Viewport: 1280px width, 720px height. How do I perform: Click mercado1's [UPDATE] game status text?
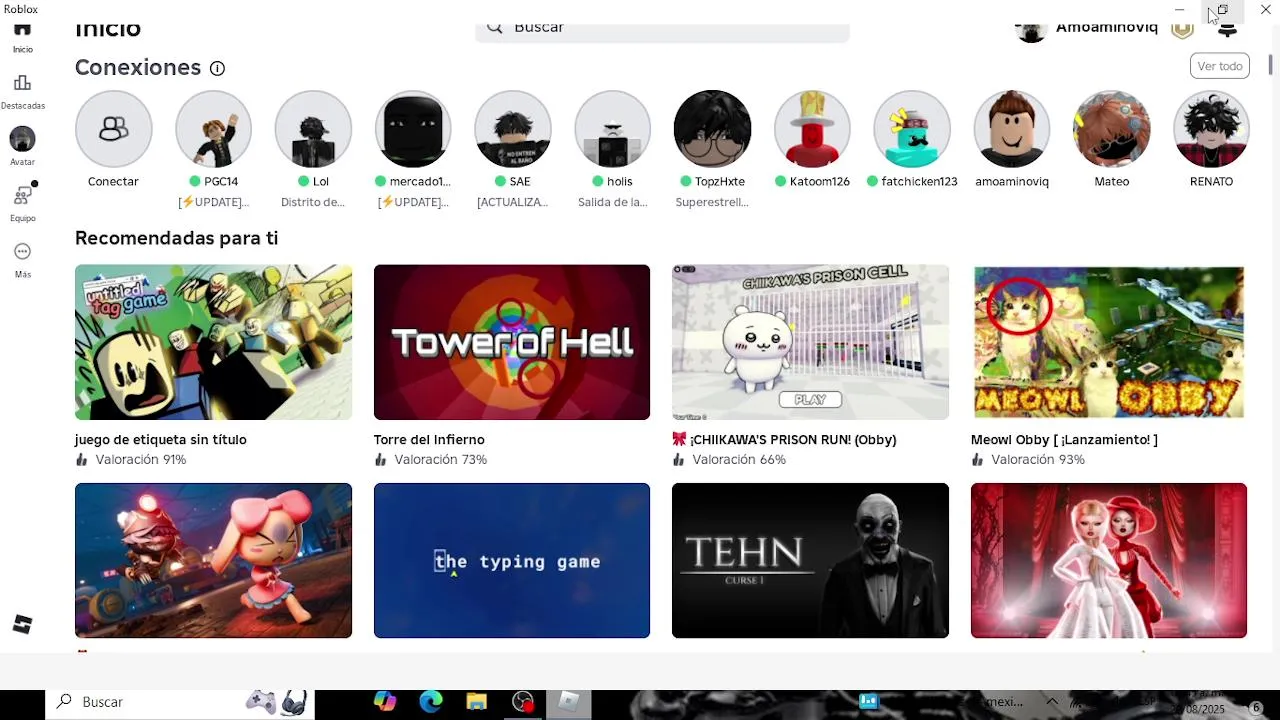click(x=413, y=202)
